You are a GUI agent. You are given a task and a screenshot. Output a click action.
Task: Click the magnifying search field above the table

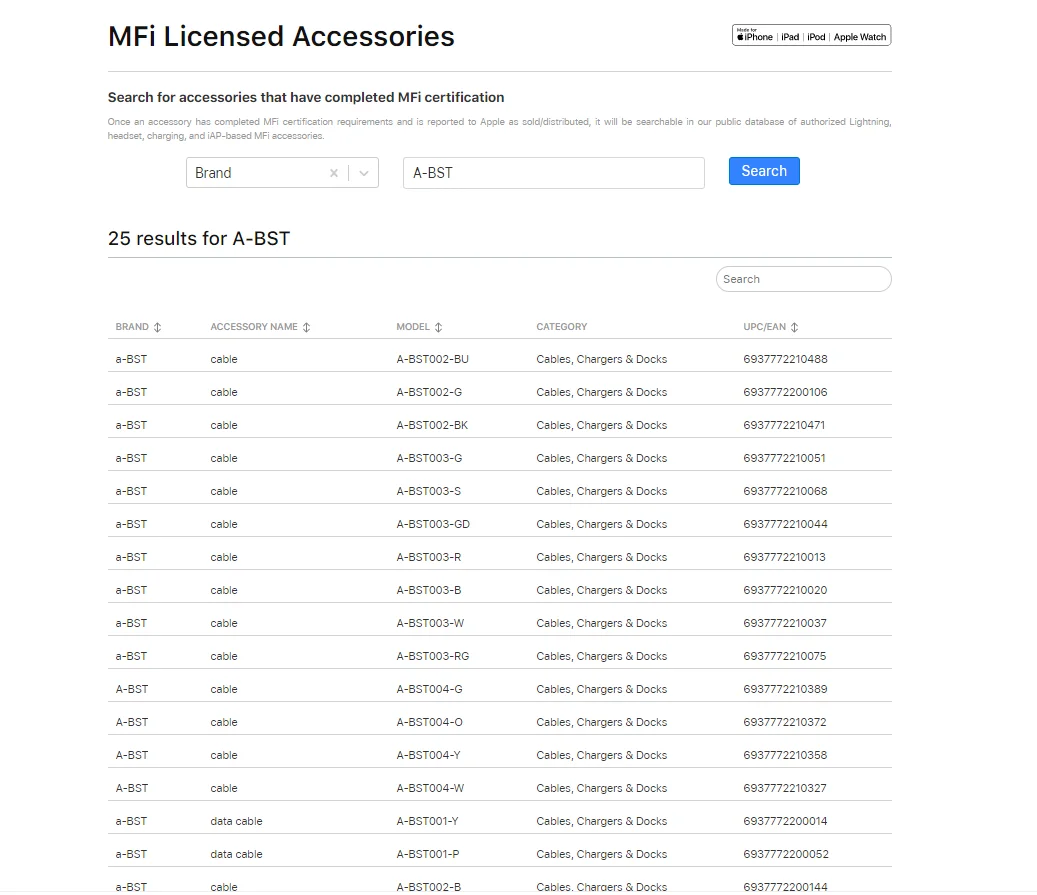coord(803,279)
